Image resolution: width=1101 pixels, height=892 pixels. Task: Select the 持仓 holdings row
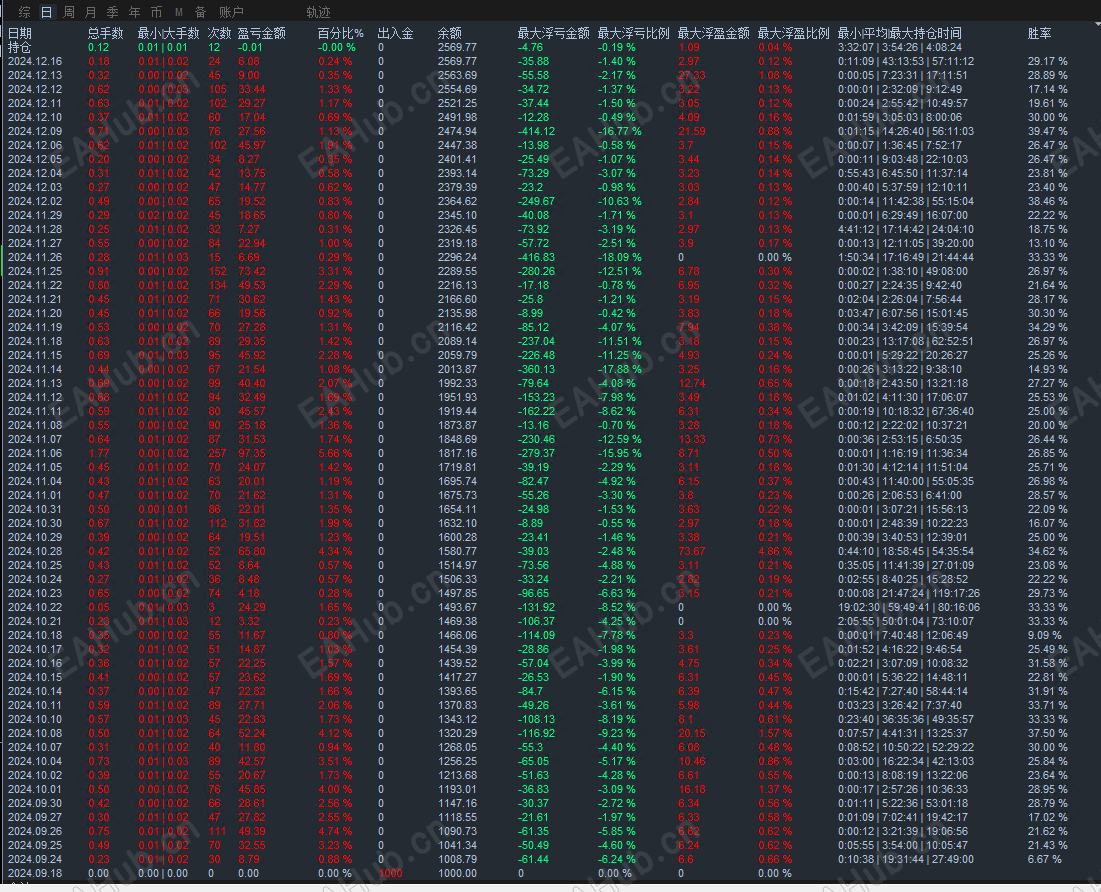coord(550,47)
